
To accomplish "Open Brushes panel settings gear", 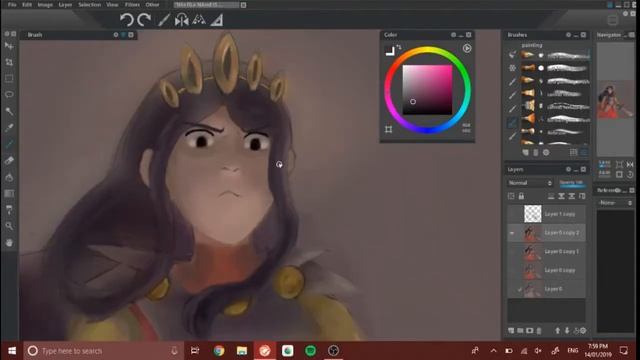I will click(568, 35).
